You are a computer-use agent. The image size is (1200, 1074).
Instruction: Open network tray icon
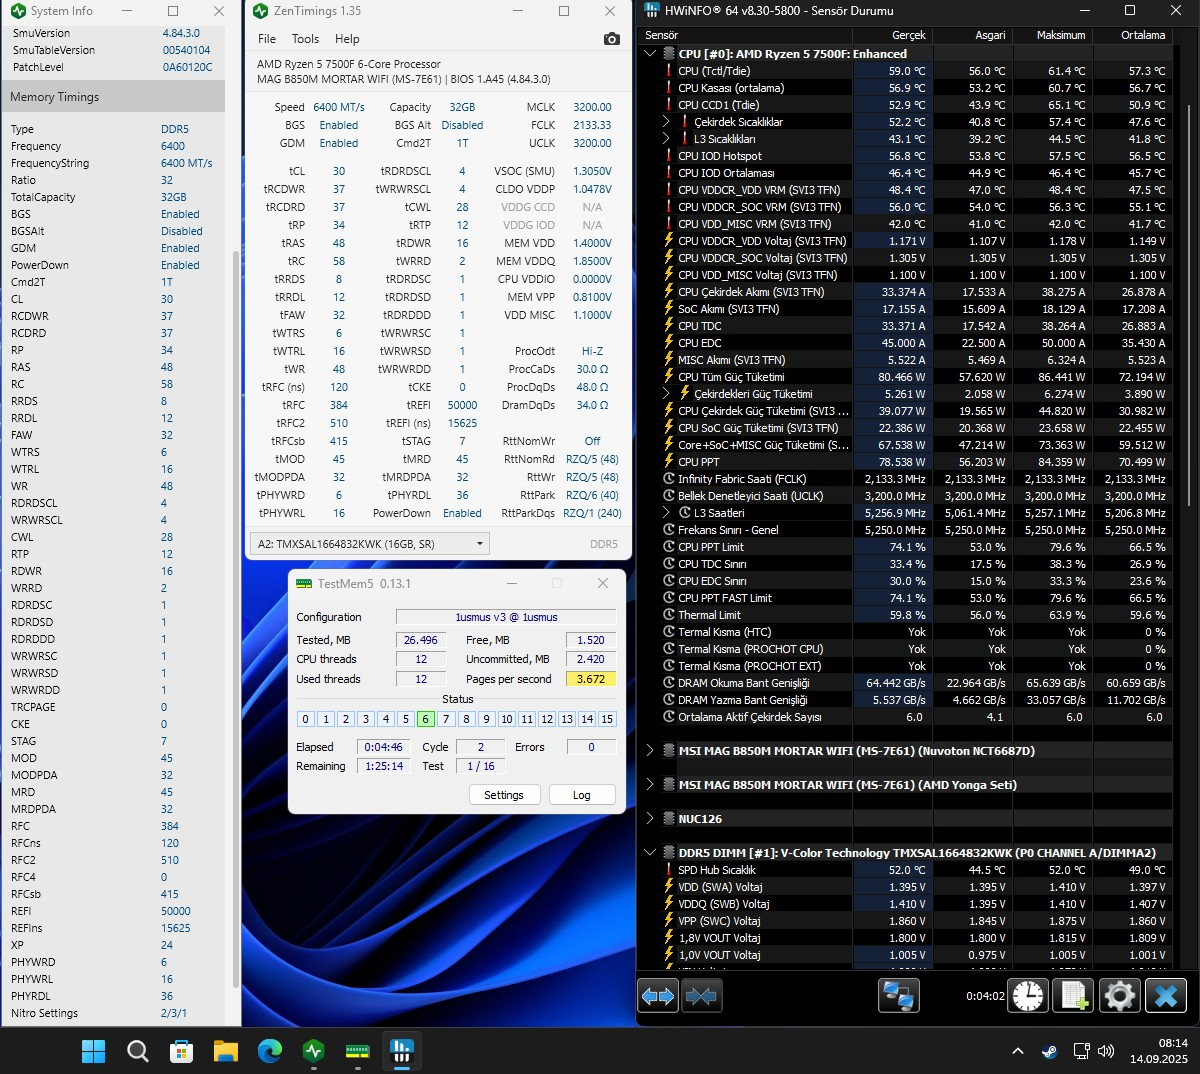point(1080,1051)
